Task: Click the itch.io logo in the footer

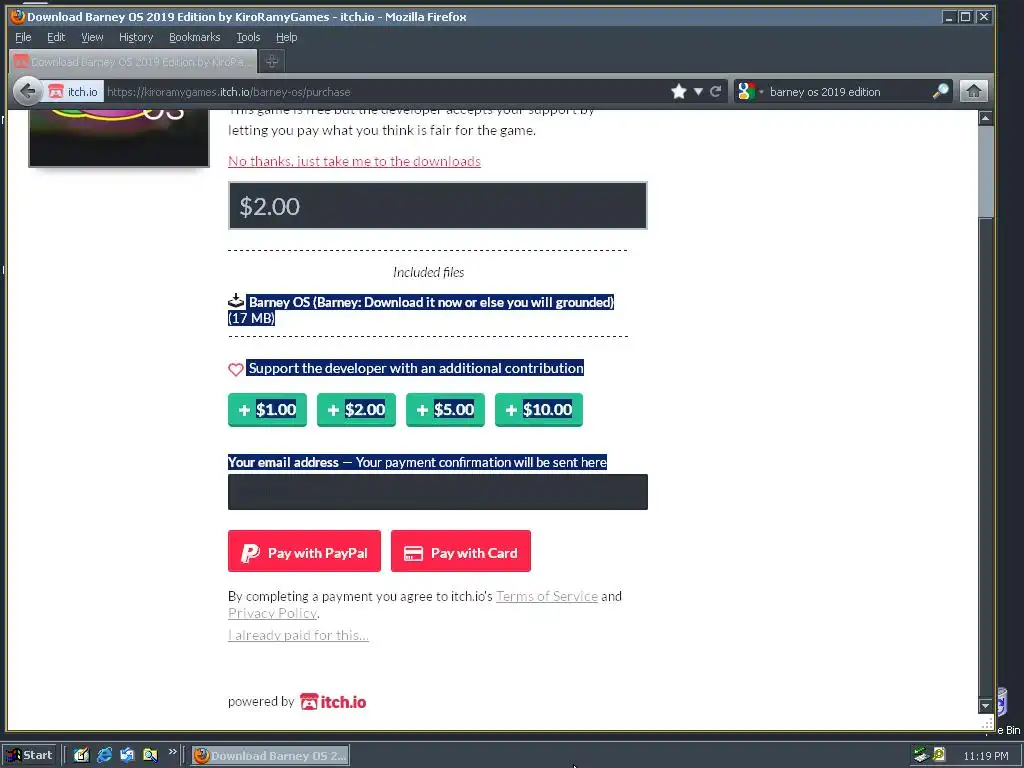Action: (x=333, y=702)
